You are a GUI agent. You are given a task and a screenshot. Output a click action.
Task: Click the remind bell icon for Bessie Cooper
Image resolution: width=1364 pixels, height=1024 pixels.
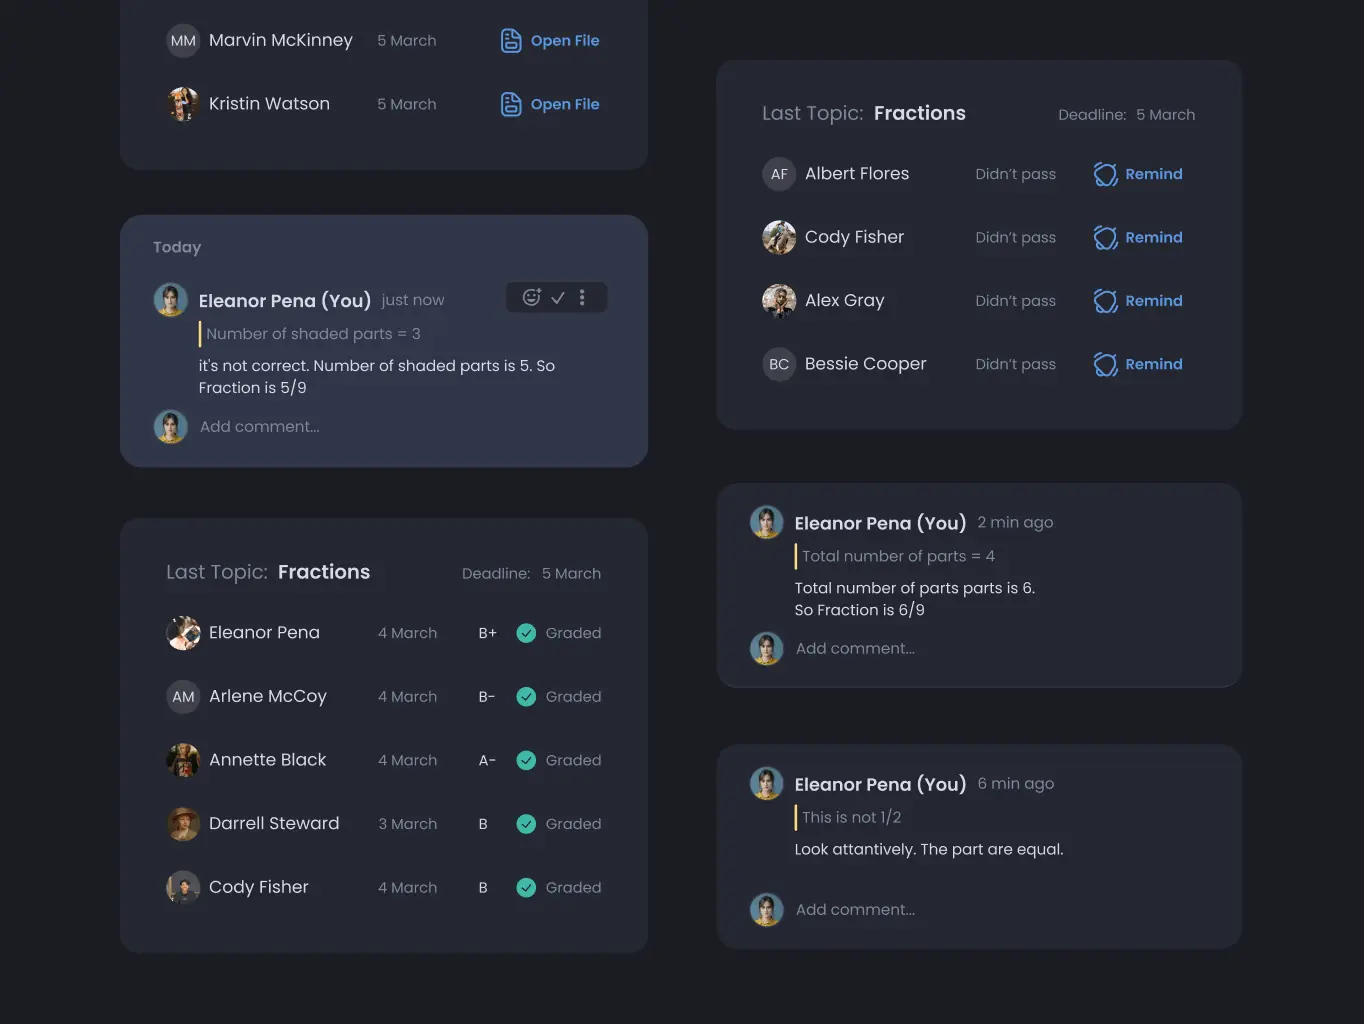(x=1105, y=365)
